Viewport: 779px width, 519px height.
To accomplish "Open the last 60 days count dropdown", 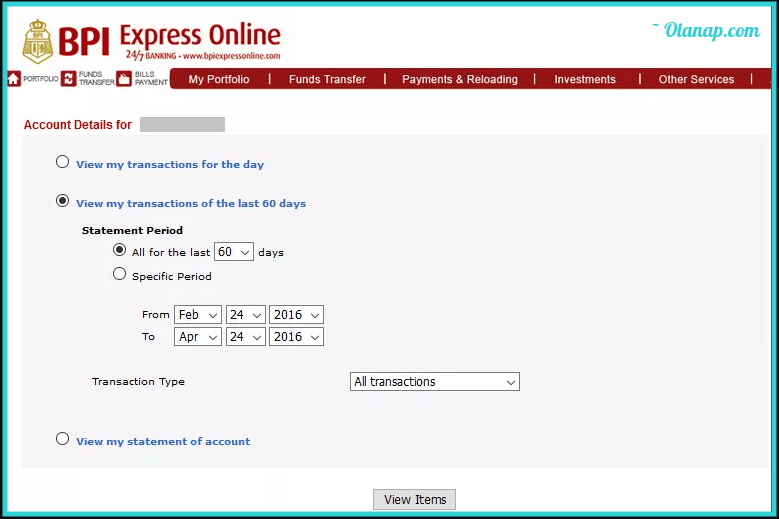I will [x=234, y=252].
